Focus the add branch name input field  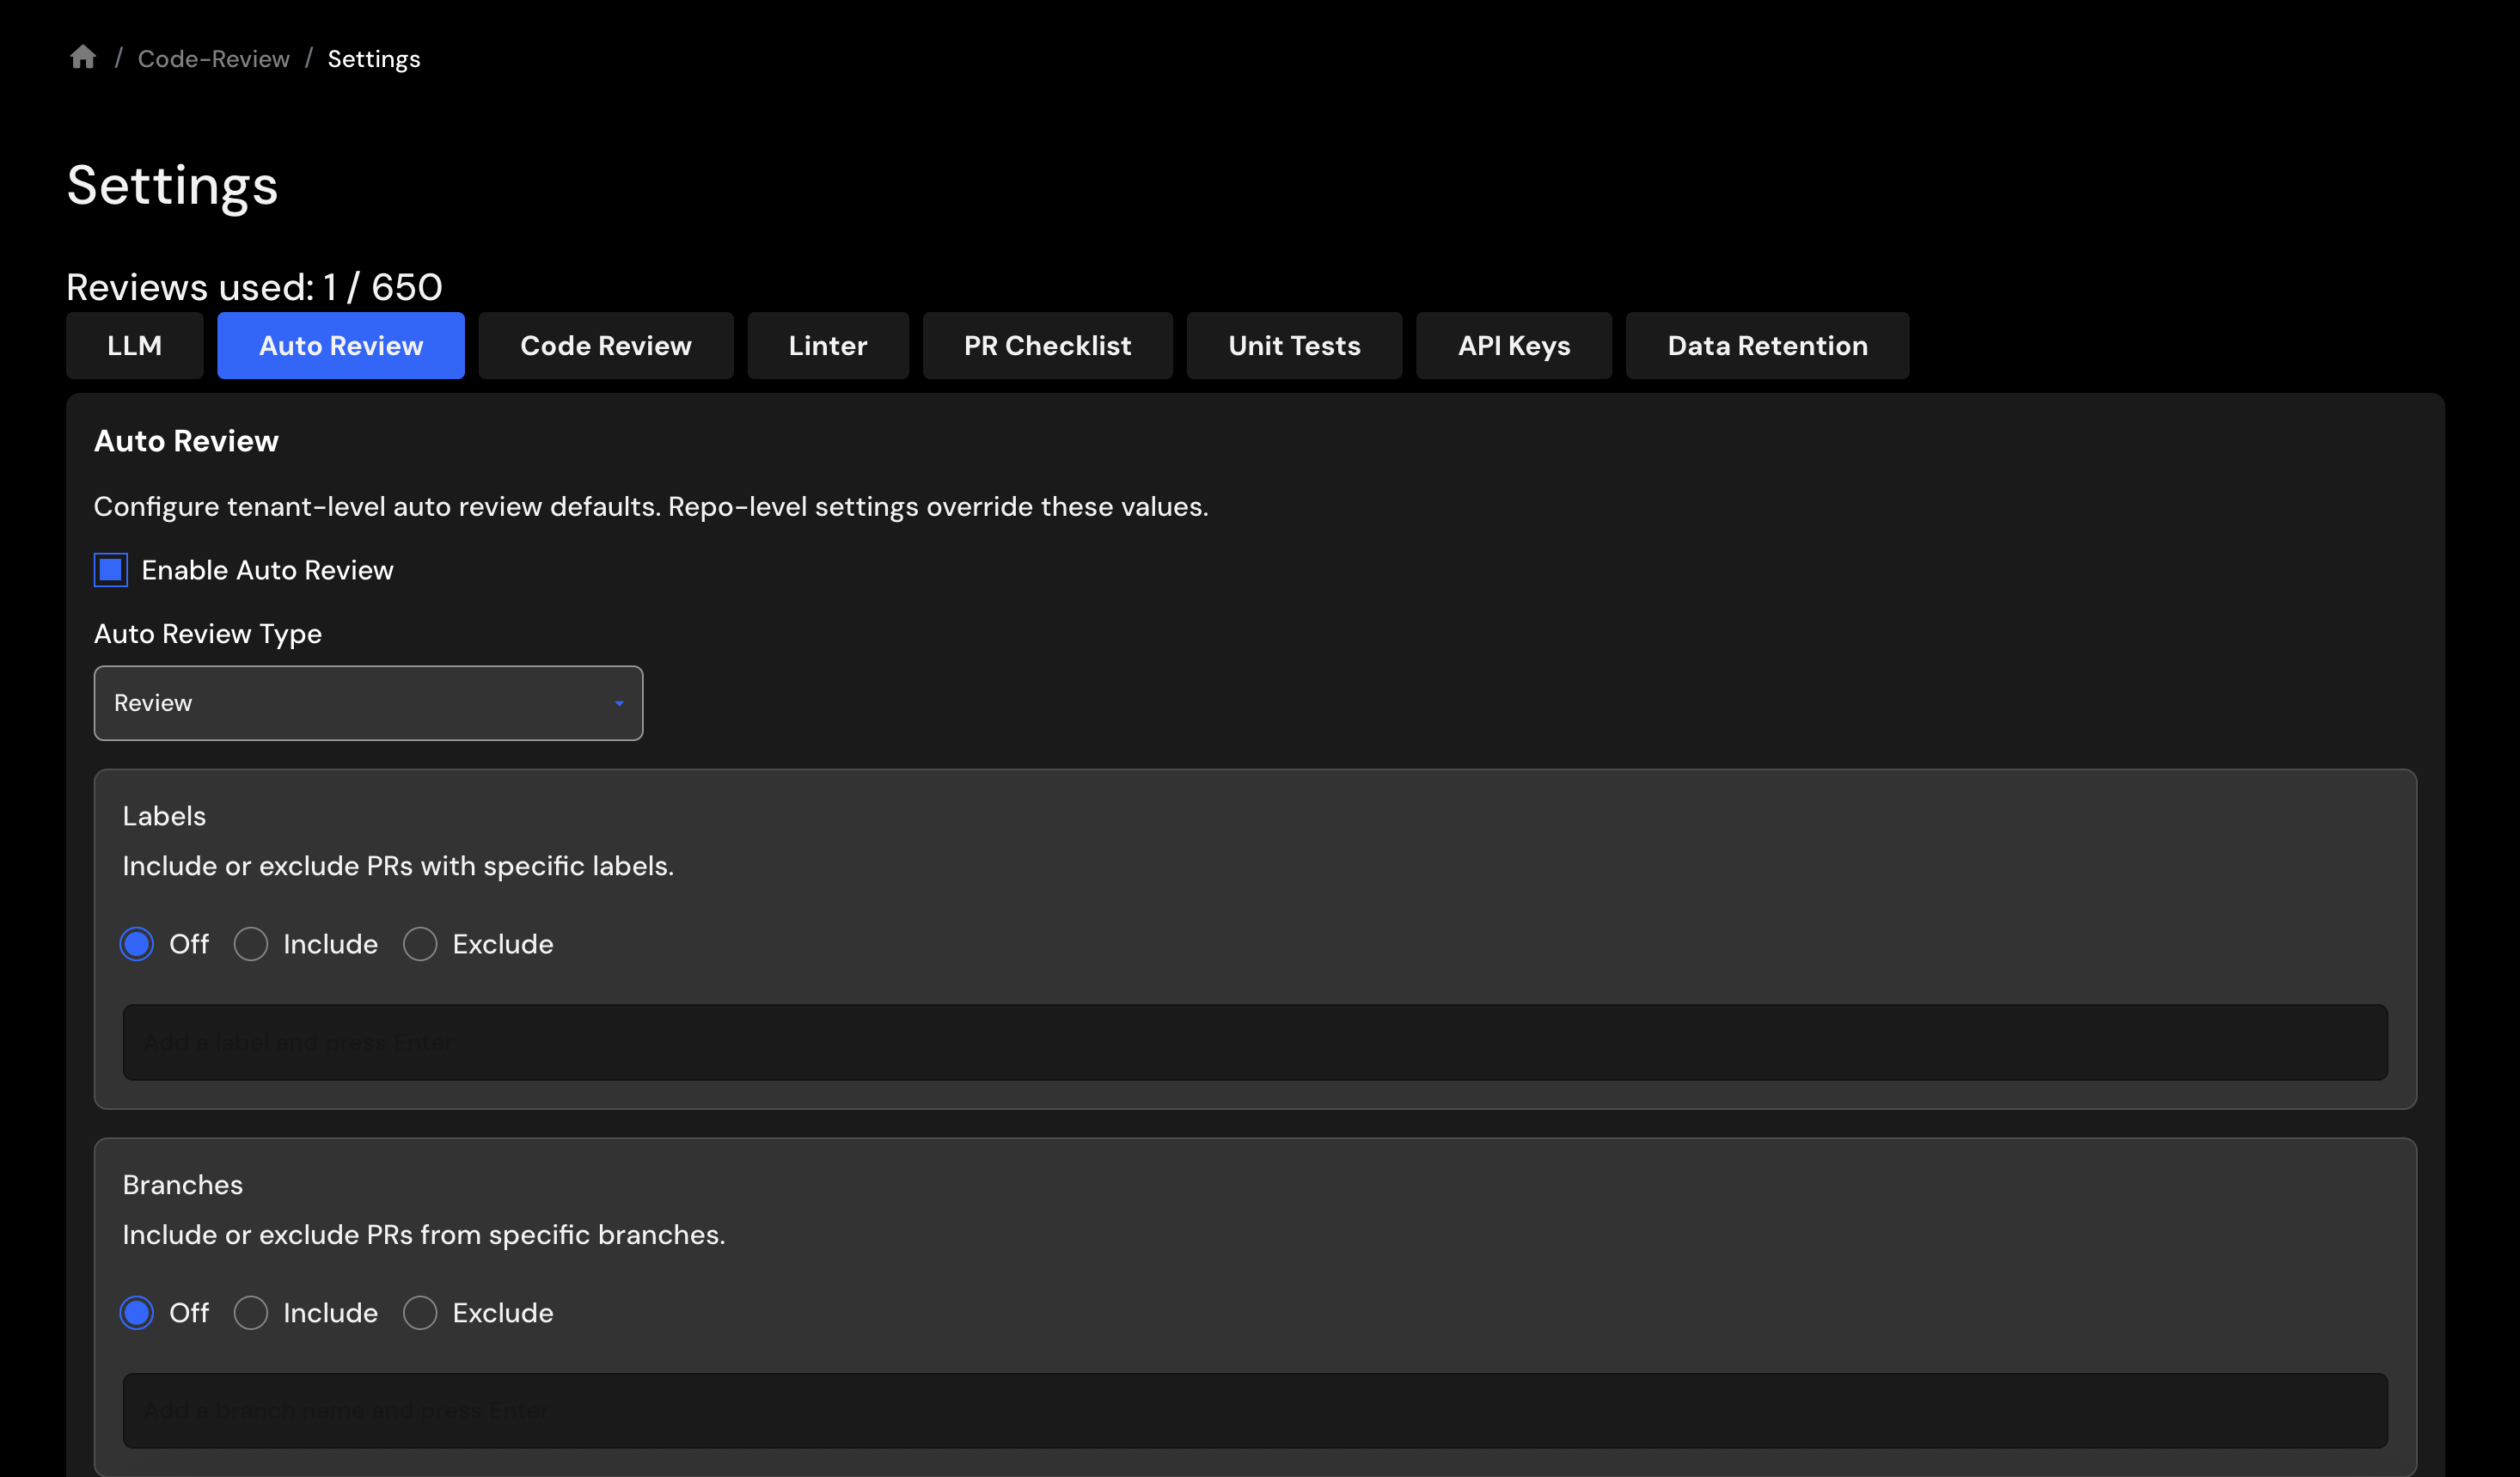tap(1255, 1411)
